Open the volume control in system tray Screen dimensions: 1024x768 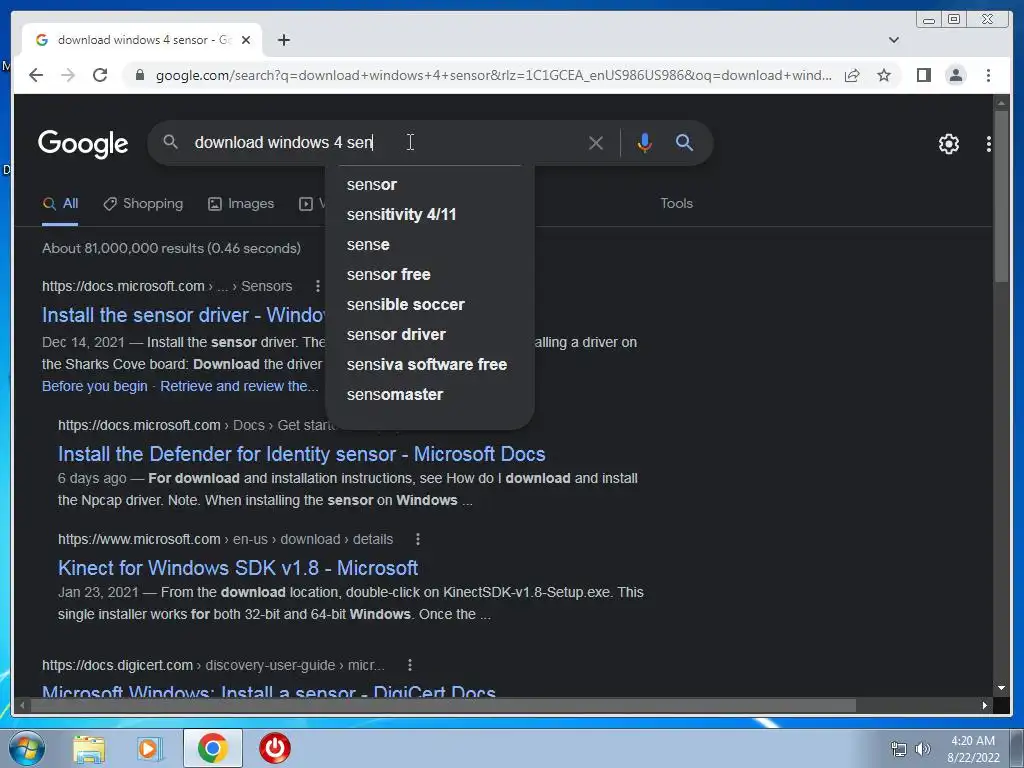(922, 749)
